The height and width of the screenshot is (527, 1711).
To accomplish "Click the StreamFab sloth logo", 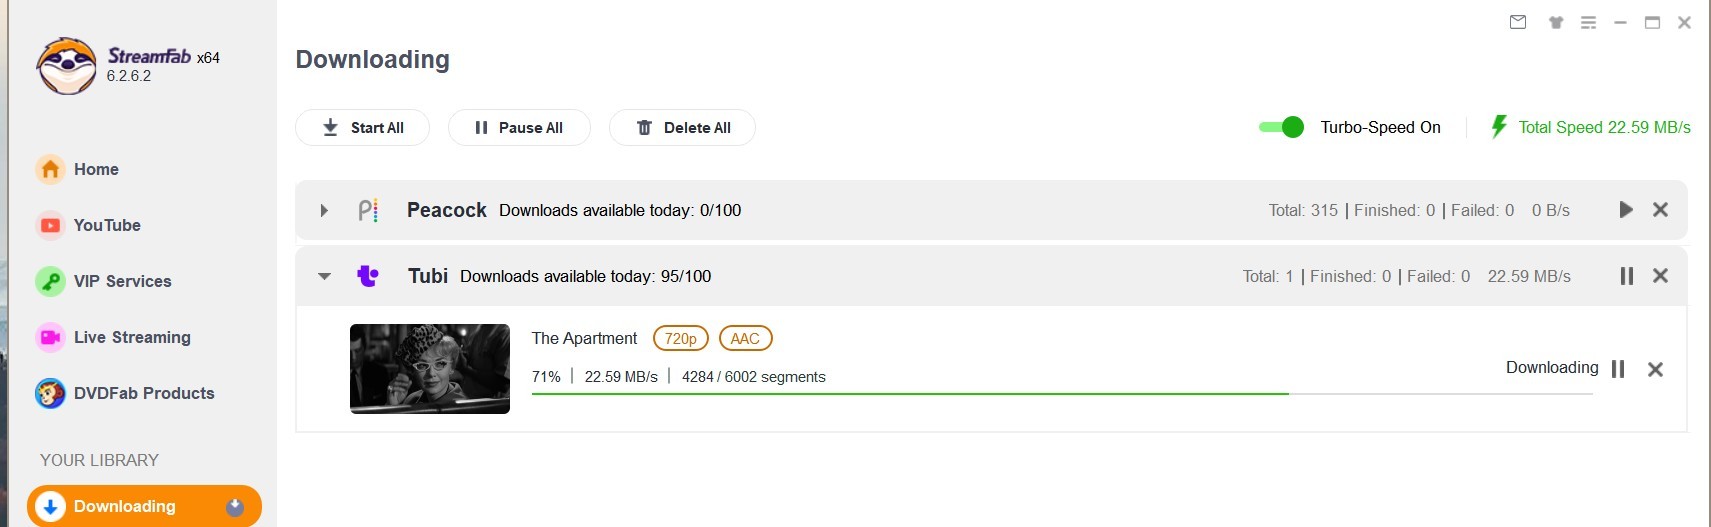I will coord(66,66).
